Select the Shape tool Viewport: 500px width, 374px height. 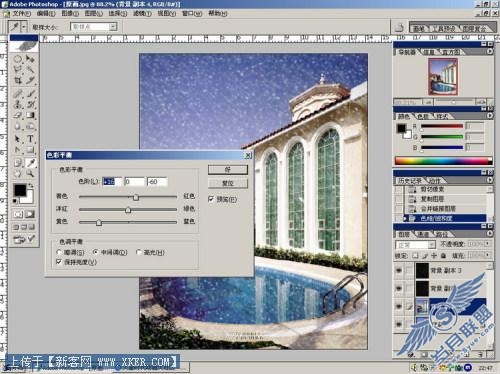pos(30,150)
